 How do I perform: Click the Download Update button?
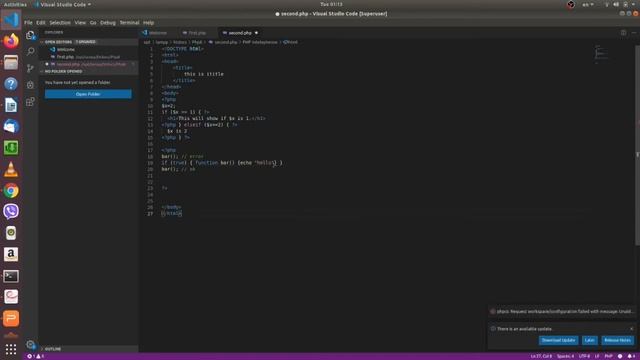(x=558, y=340)
